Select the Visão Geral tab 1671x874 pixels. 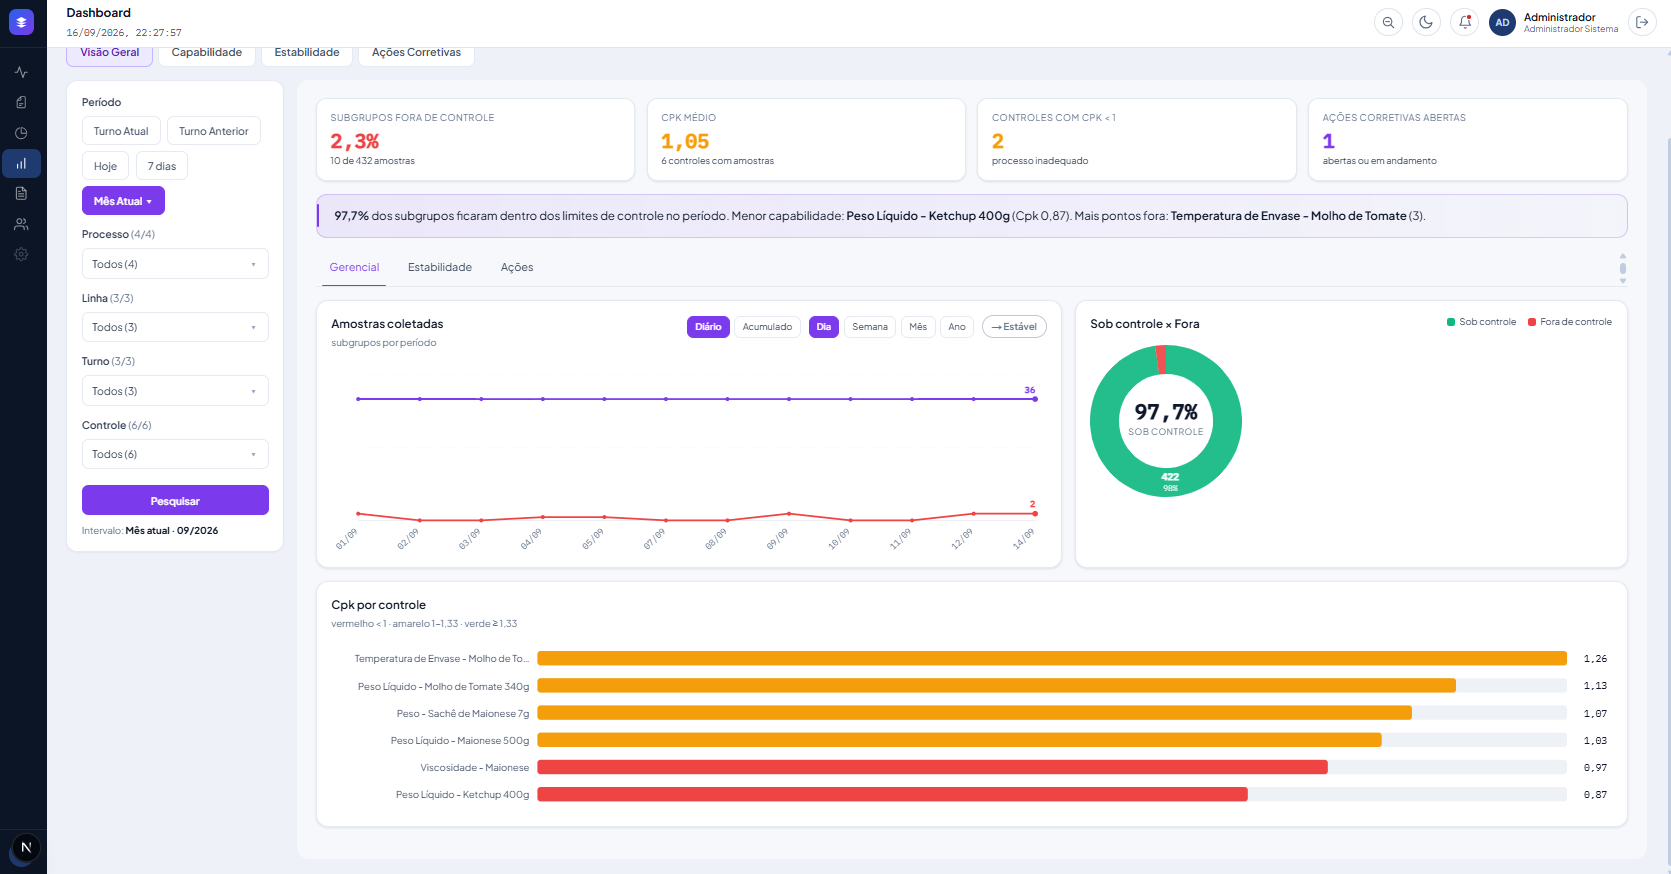point(110,53)
